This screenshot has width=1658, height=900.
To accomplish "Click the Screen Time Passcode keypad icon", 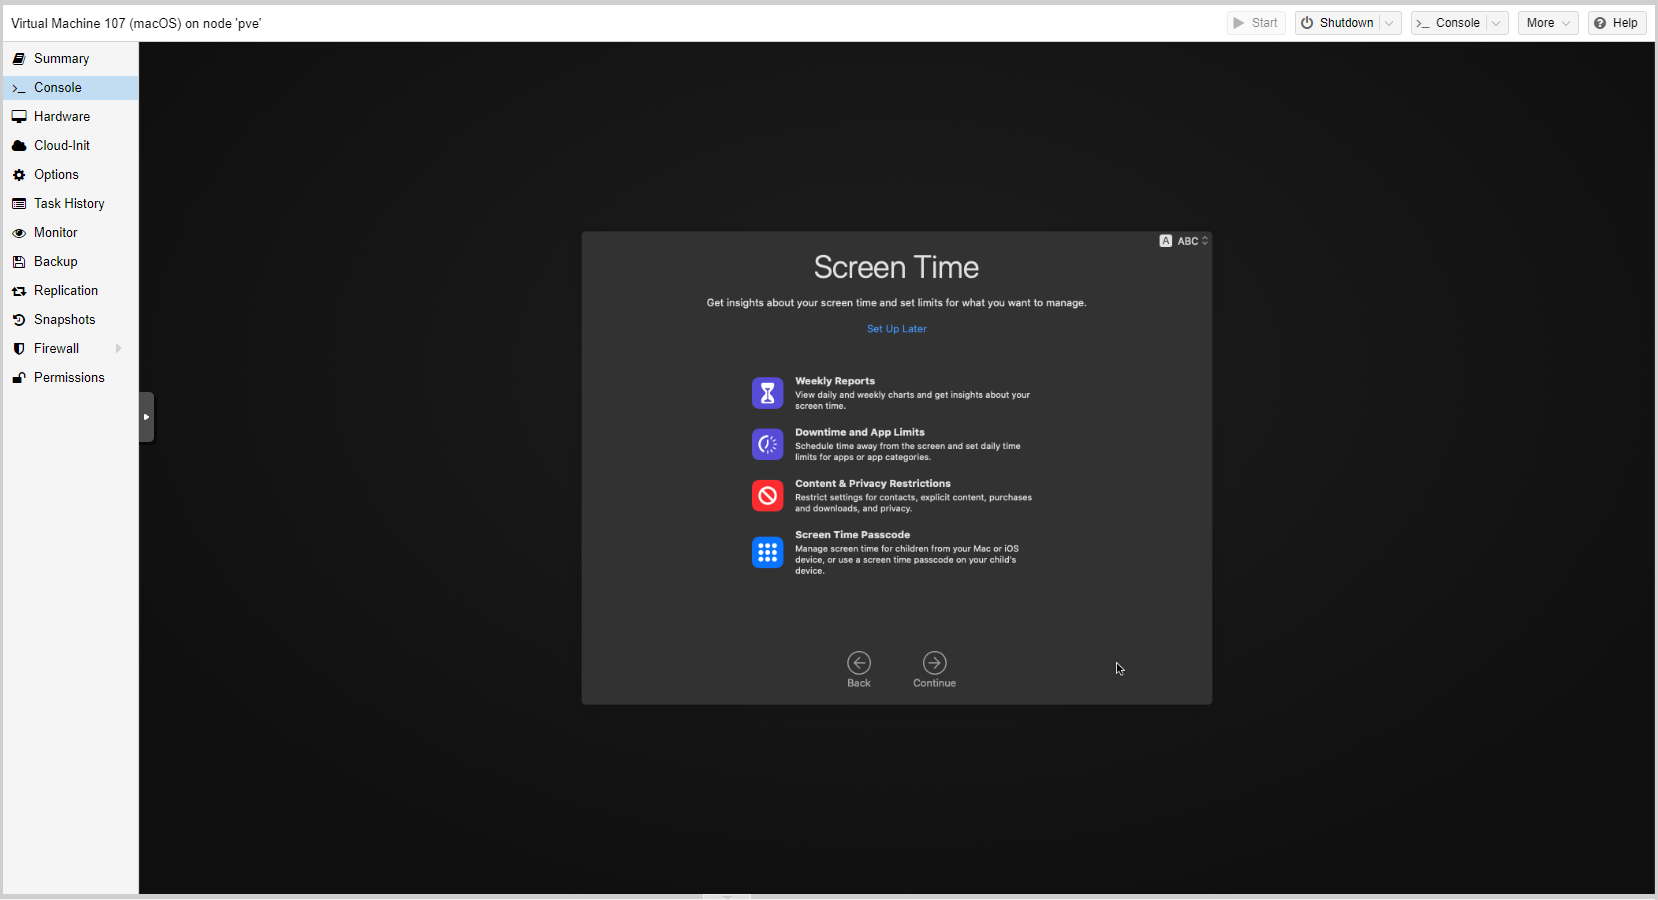I will [768, 552].
